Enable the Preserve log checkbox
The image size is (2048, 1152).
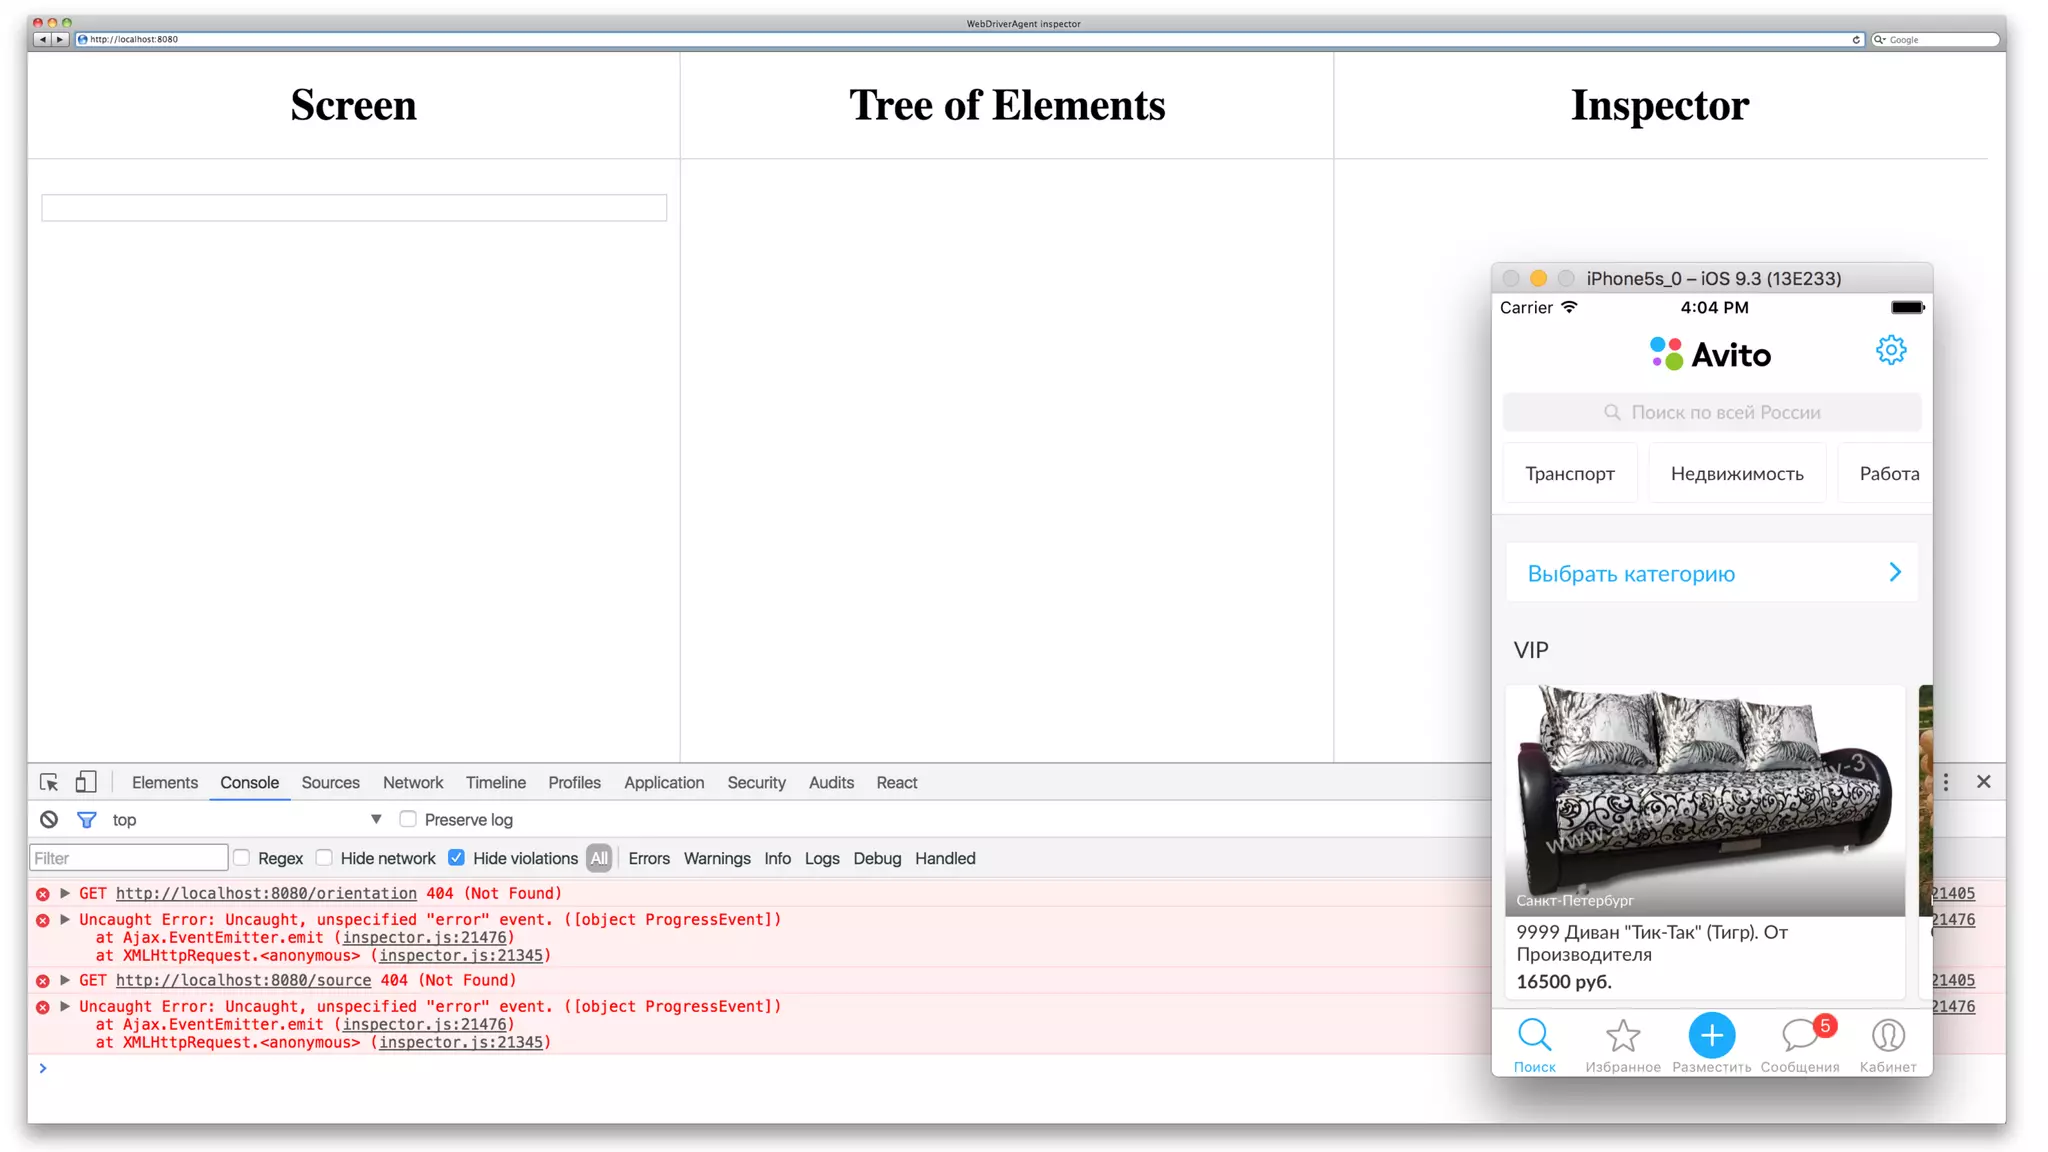(x=408, y=819)
